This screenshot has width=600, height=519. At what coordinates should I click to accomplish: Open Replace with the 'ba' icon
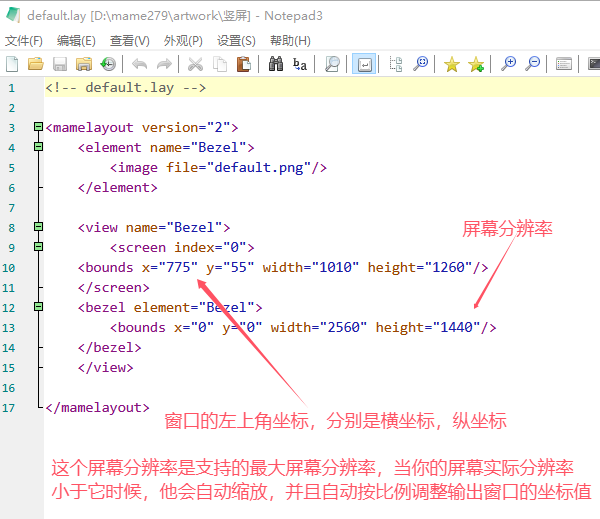[300, 64]
